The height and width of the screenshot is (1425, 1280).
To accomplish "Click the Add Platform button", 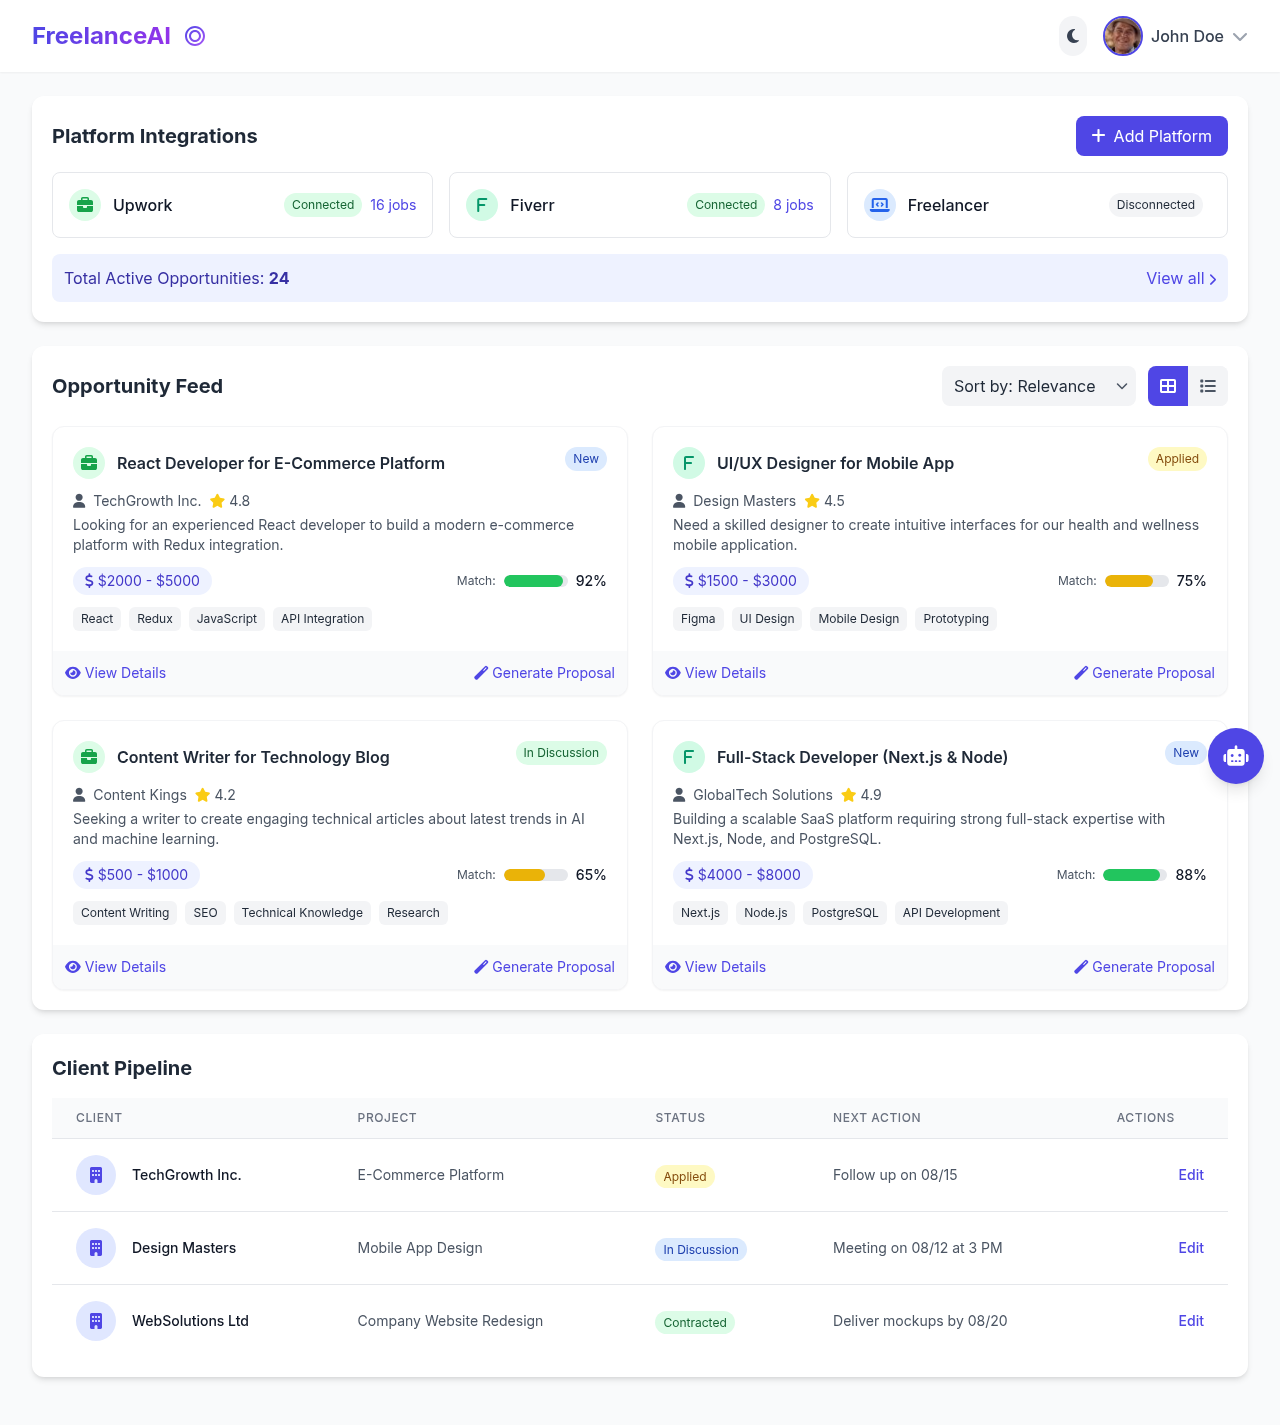I will tap(1151, 136).
